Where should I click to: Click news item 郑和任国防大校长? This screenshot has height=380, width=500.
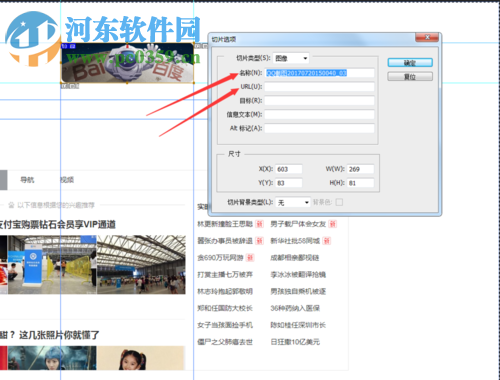coord(225,308)
